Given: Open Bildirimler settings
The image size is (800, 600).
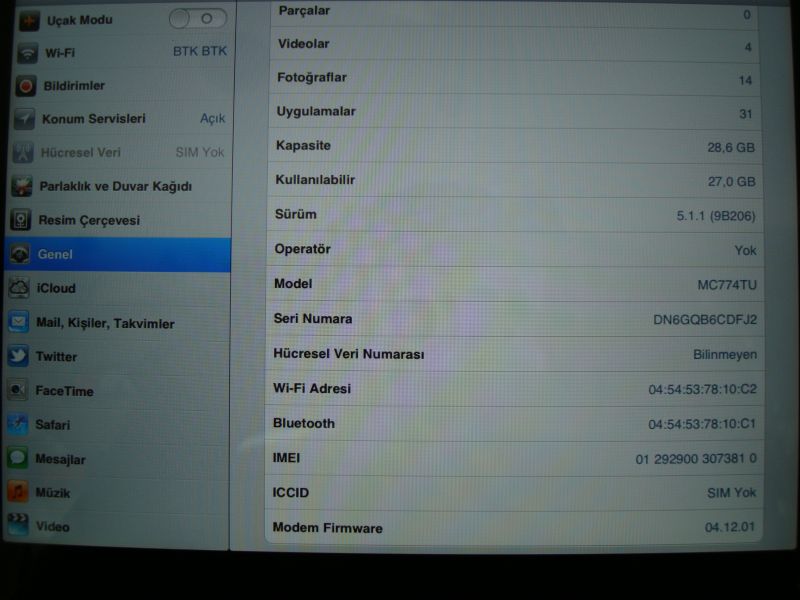Looking at the screenshot, I should [x=121, y=86].
